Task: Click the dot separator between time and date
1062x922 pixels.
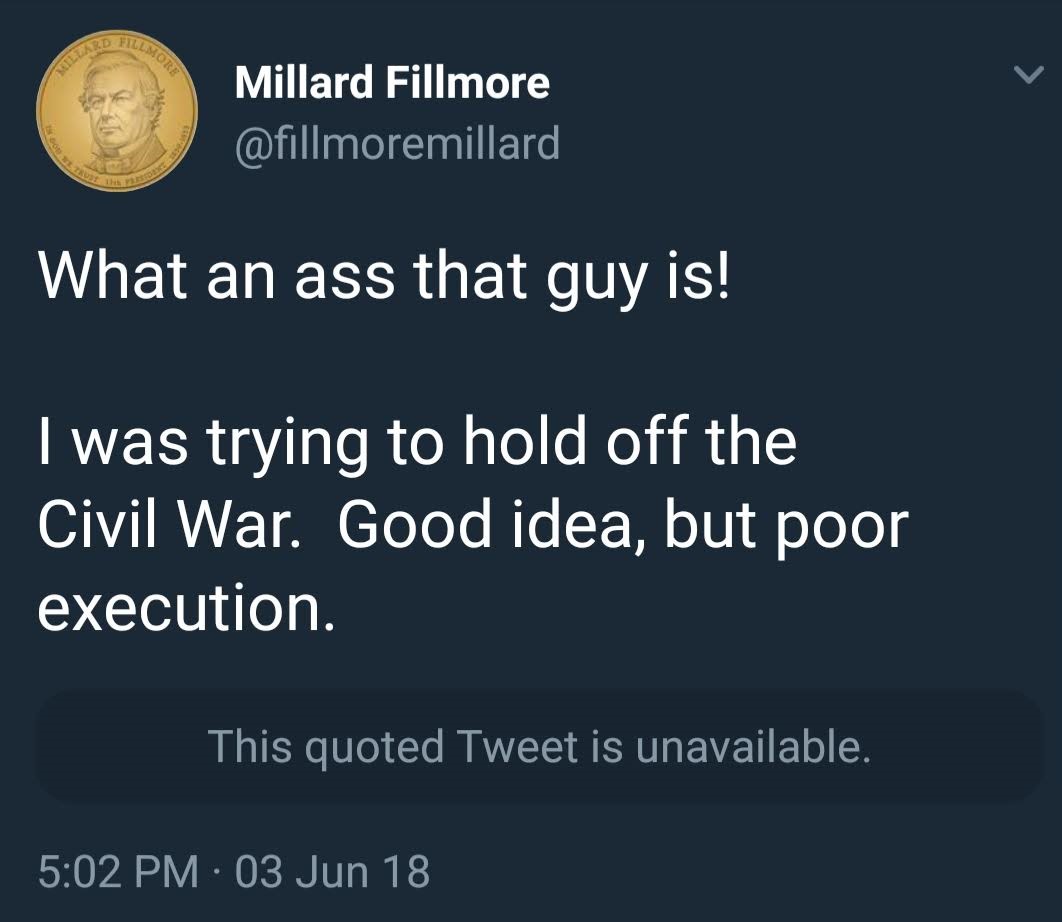Action: (x=217, y=872)
